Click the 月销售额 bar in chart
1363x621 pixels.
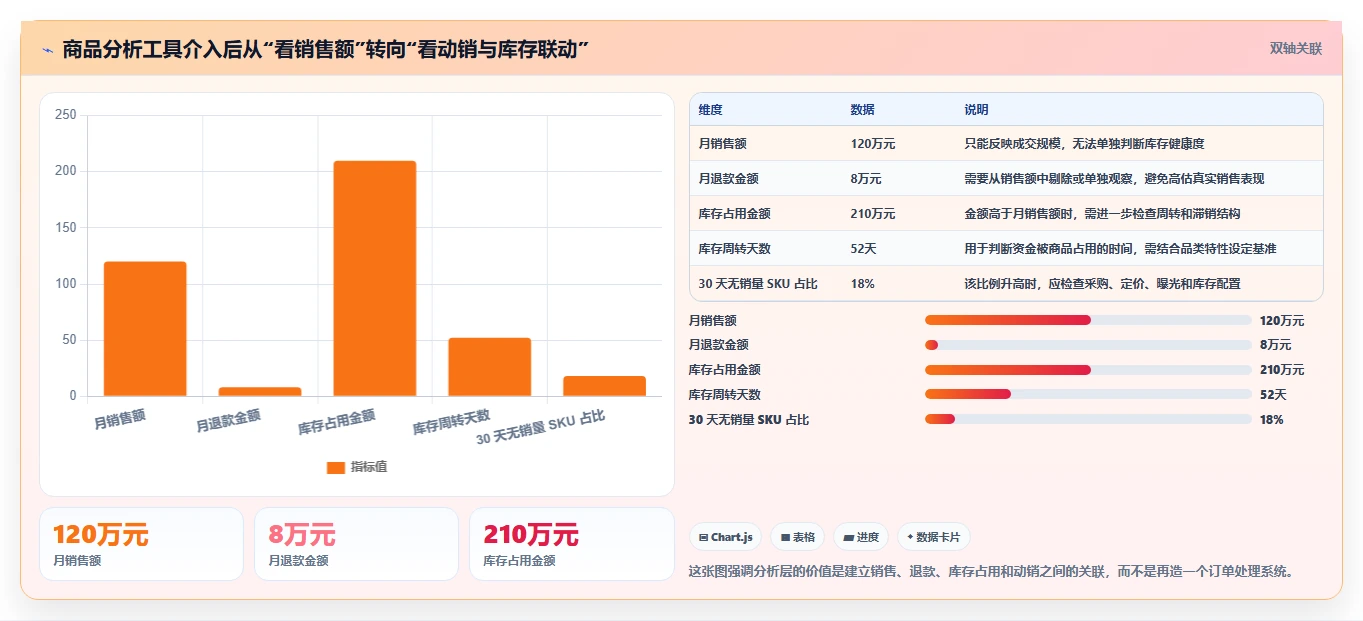(x=145, y=329)
